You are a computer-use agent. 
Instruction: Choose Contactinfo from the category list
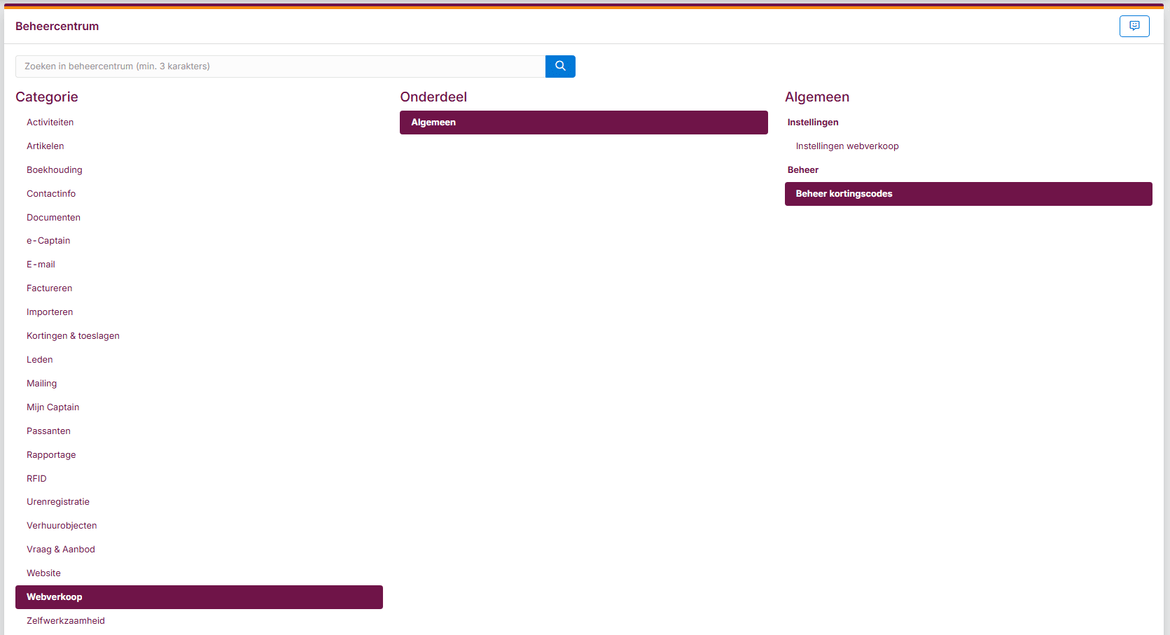[x=51, y=194]
